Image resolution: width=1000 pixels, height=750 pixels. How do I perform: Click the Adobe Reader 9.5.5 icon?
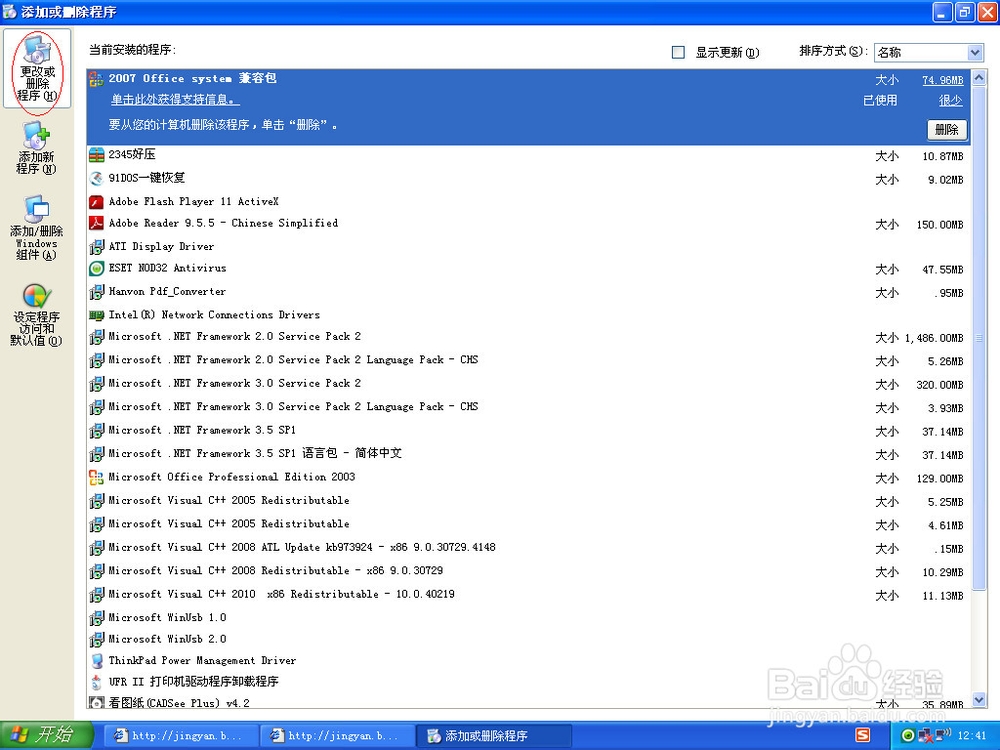(x=96, y=223)
